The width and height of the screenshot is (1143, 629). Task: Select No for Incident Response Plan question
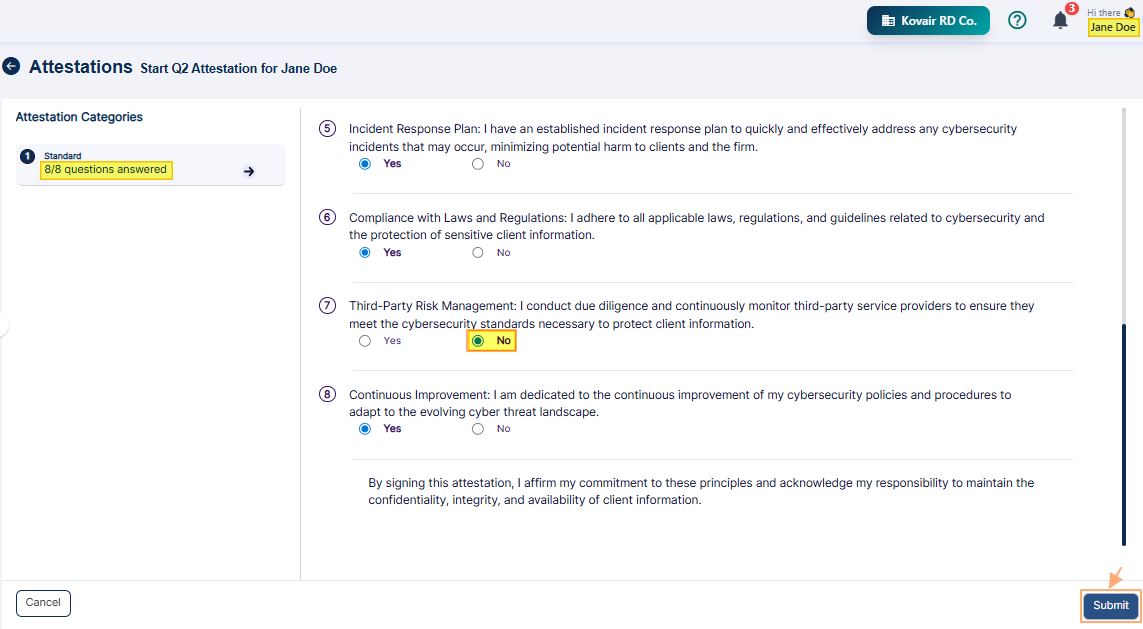[x=477, y=163]
